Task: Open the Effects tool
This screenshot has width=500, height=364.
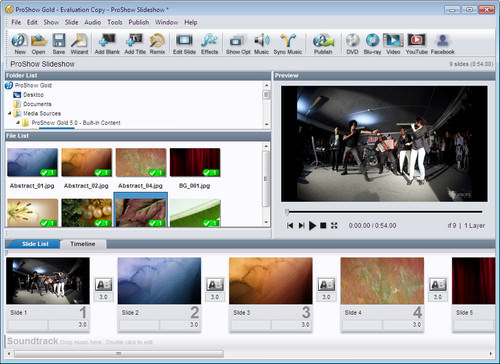Action: click(x=209, y=44)
